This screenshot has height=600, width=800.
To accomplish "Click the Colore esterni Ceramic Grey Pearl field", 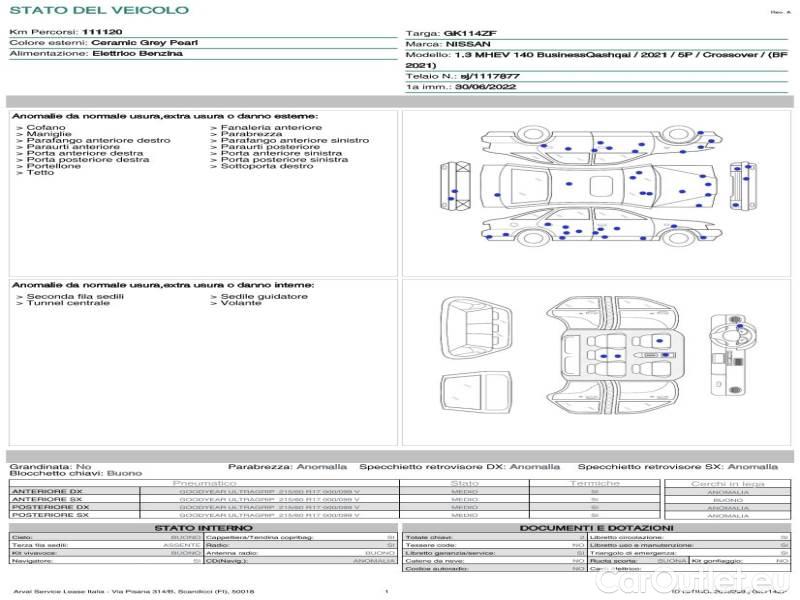I will (x=103, y=43).
